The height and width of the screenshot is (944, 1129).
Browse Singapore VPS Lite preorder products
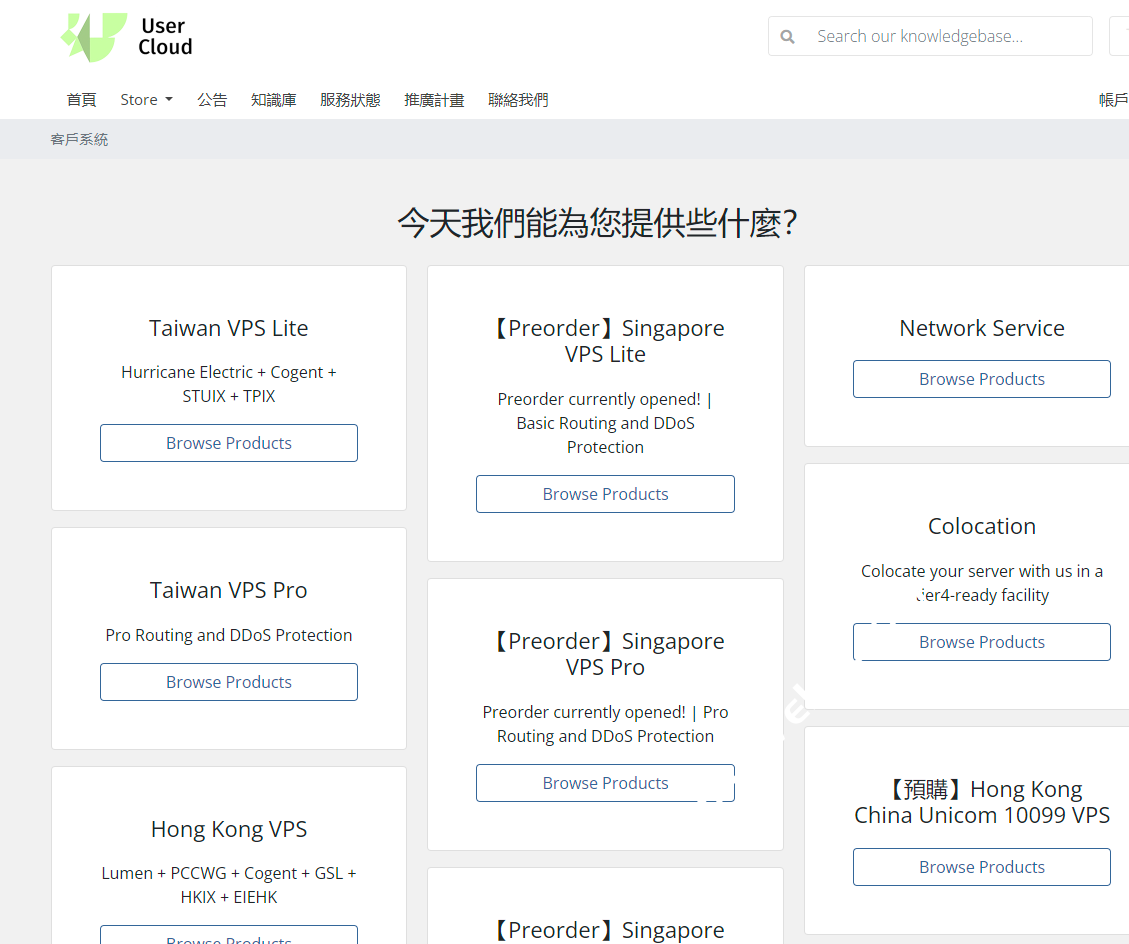(x=605, y=494)
